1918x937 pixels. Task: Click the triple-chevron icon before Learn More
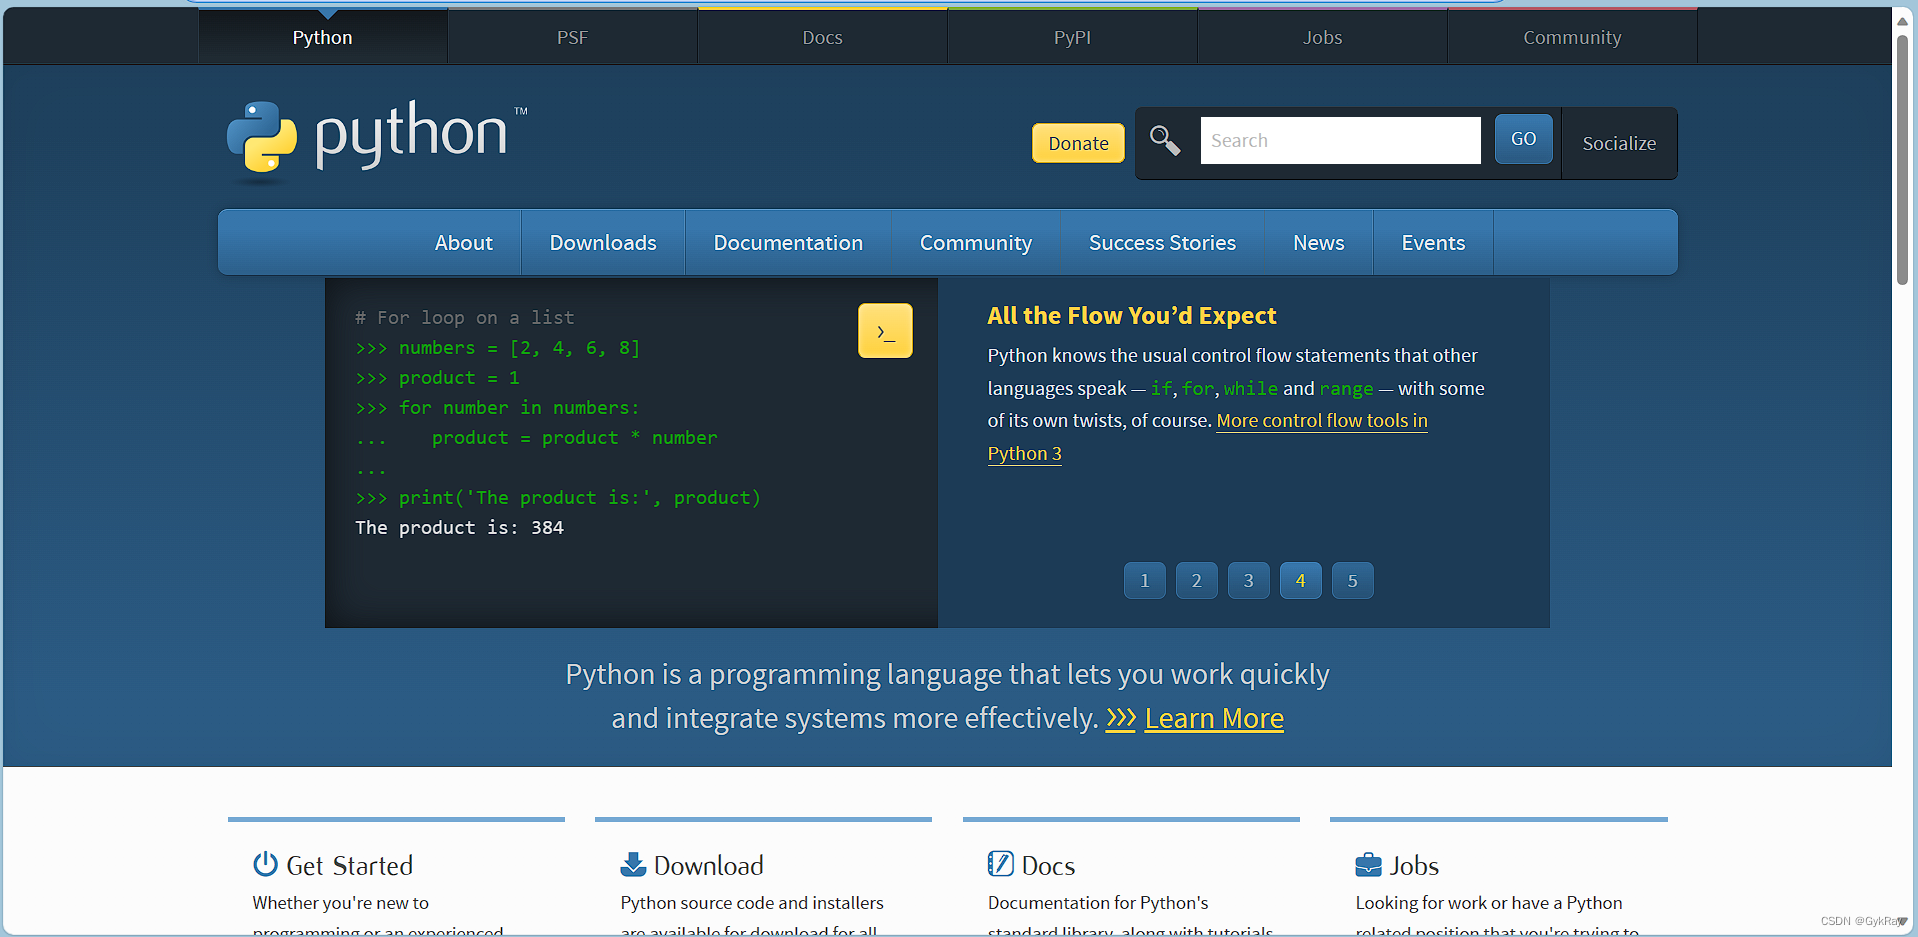point(1120,718)
